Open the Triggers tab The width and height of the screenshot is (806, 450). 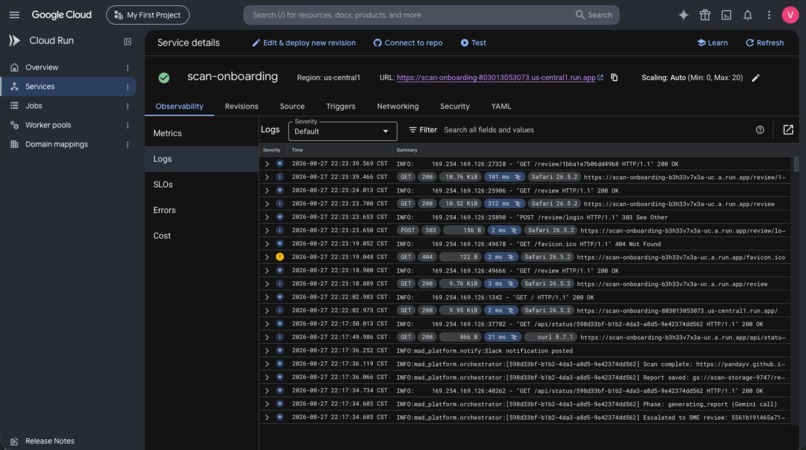pyautogui.click(x=340, y=106)
